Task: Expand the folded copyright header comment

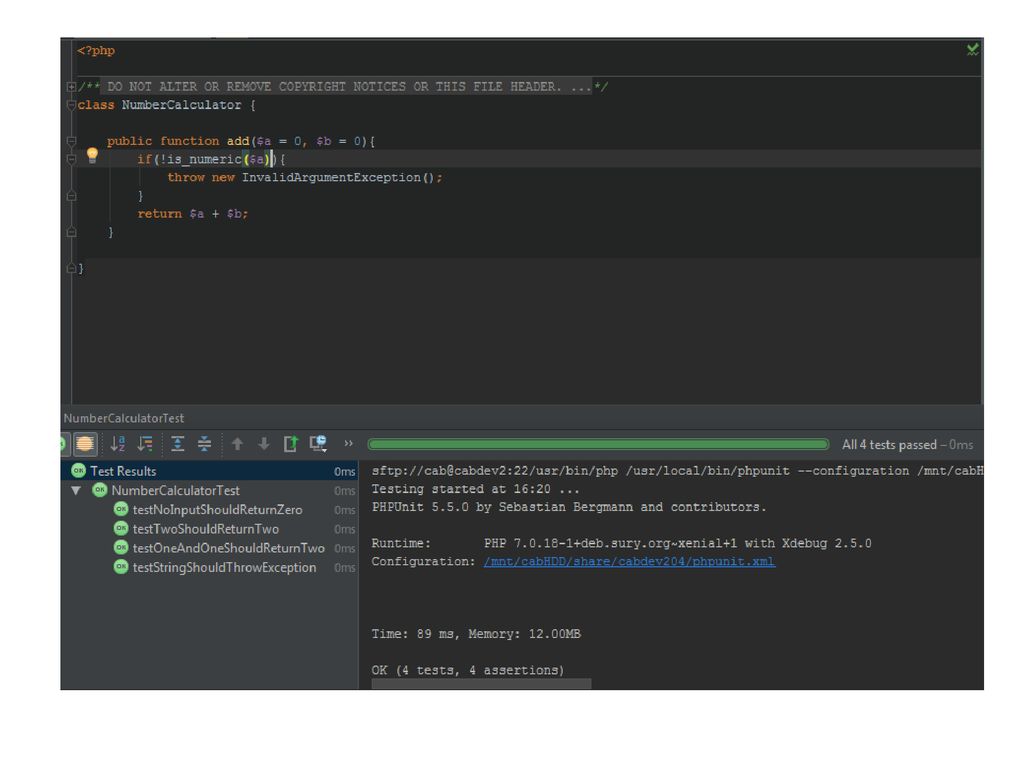Action: (x=71, y=87)
